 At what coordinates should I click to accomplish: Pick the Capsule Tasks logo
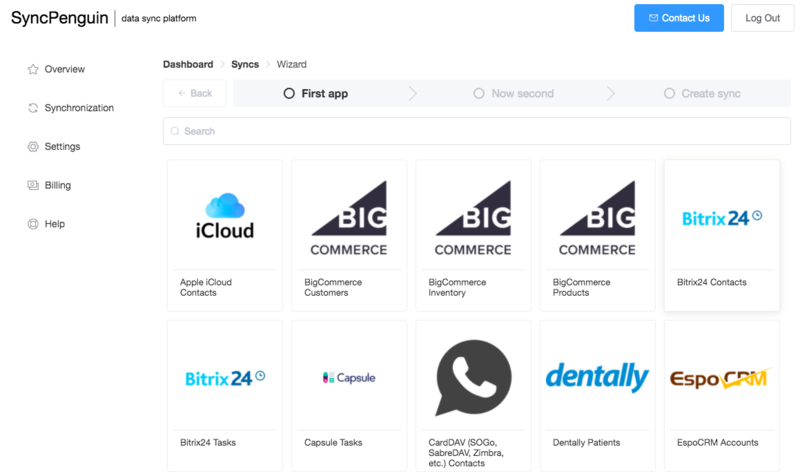click(349, 378)
